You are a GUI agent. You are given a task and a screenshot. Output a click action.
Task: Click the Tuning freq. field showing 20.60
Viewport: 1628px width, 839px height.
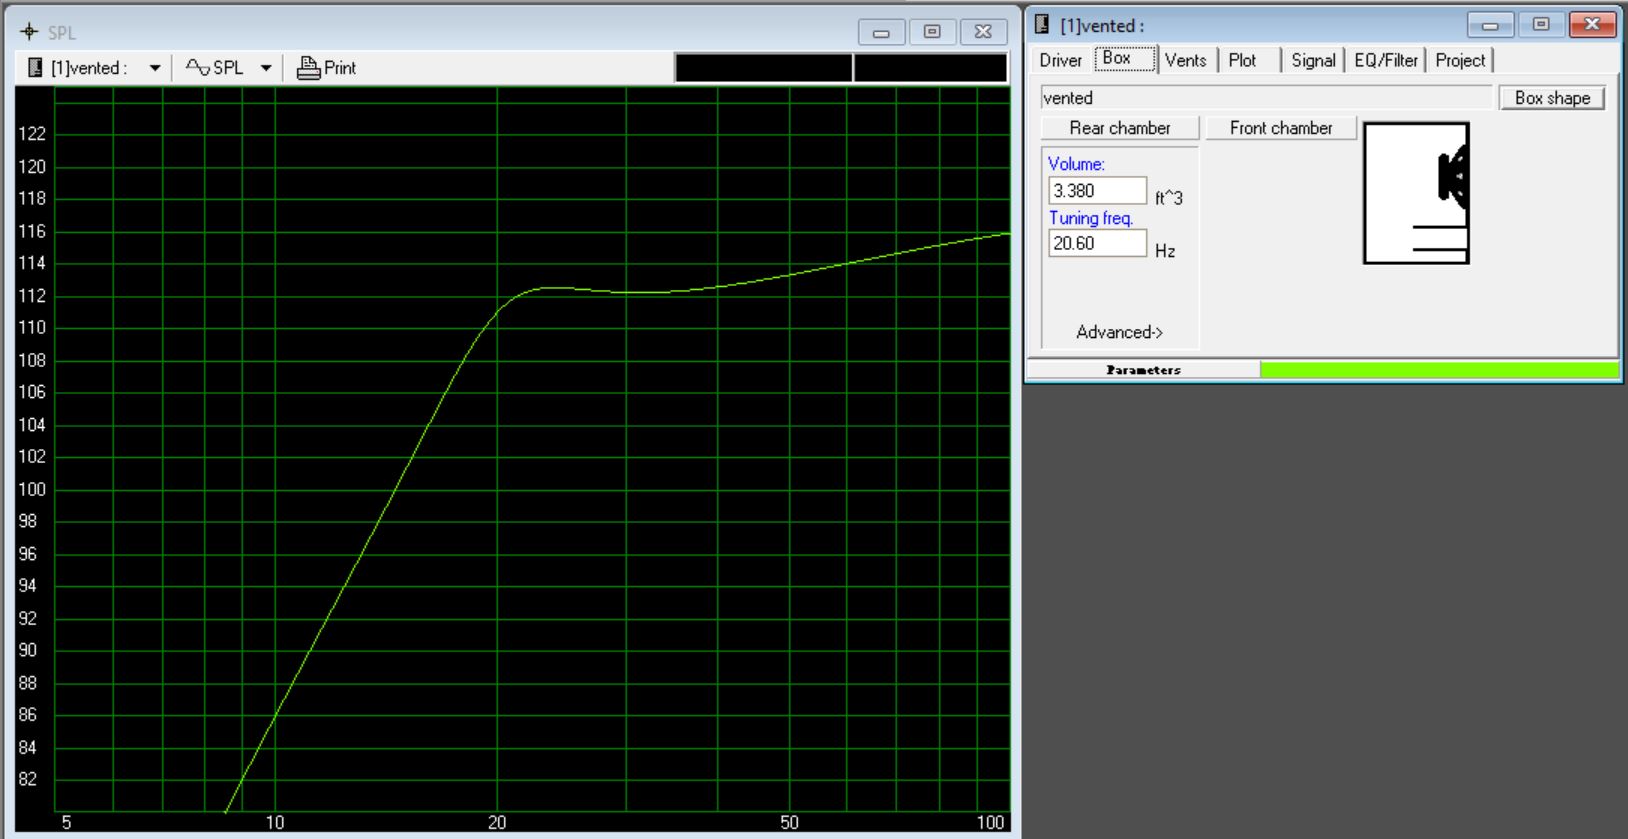(x=1097, y=243)
